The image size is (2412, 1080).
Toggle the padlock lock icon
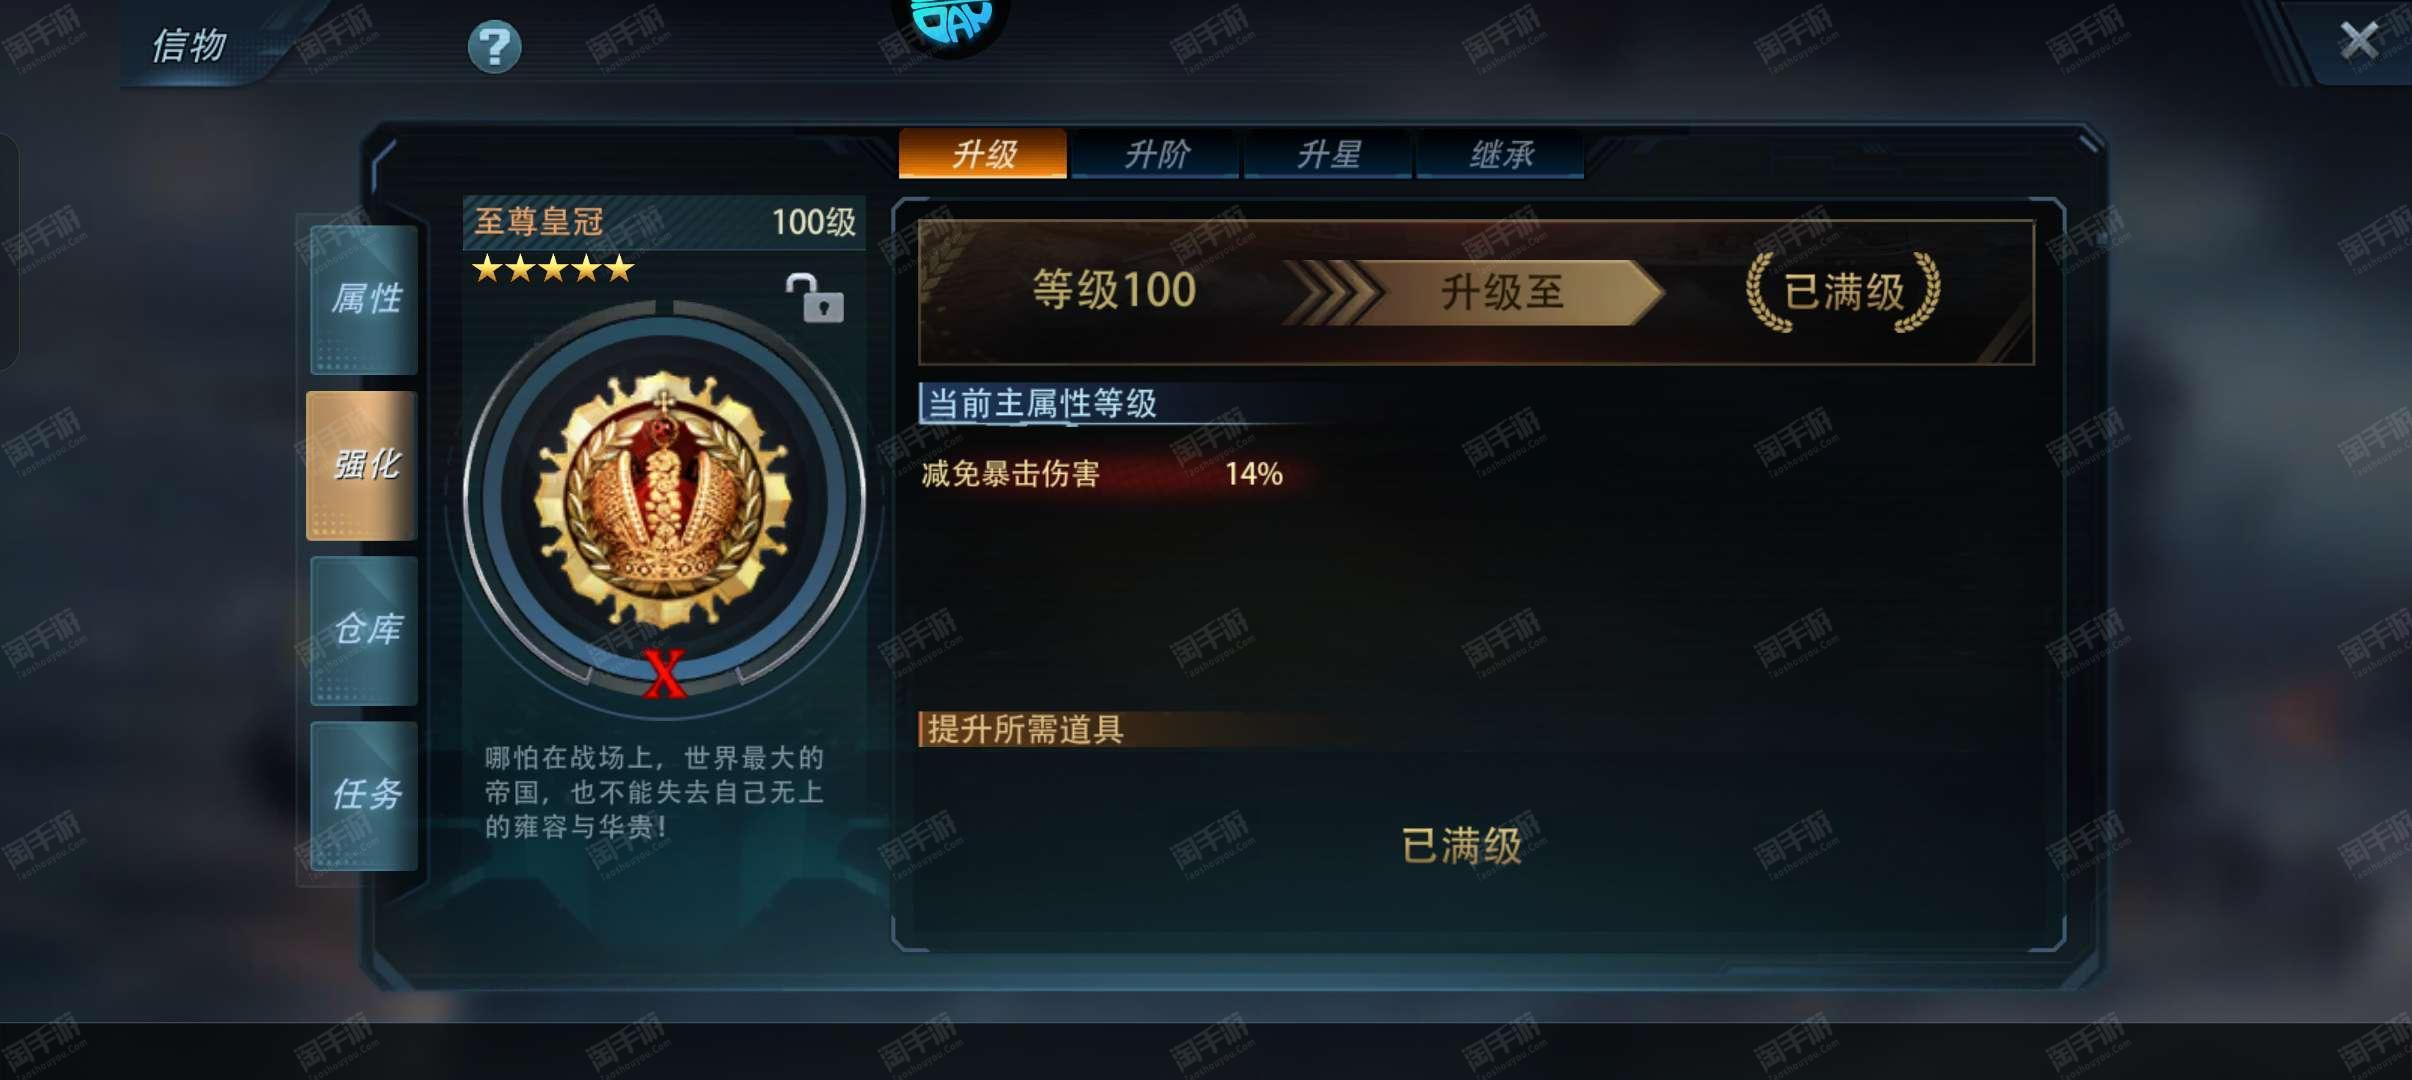815,297
